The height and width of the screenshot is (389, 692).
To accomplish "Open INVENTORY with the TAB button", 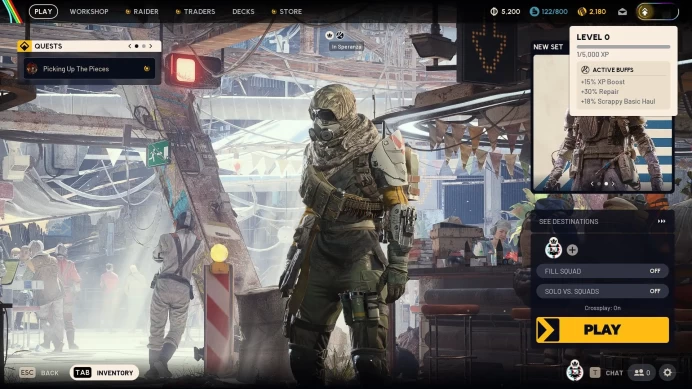I will [x=104, y=373].
